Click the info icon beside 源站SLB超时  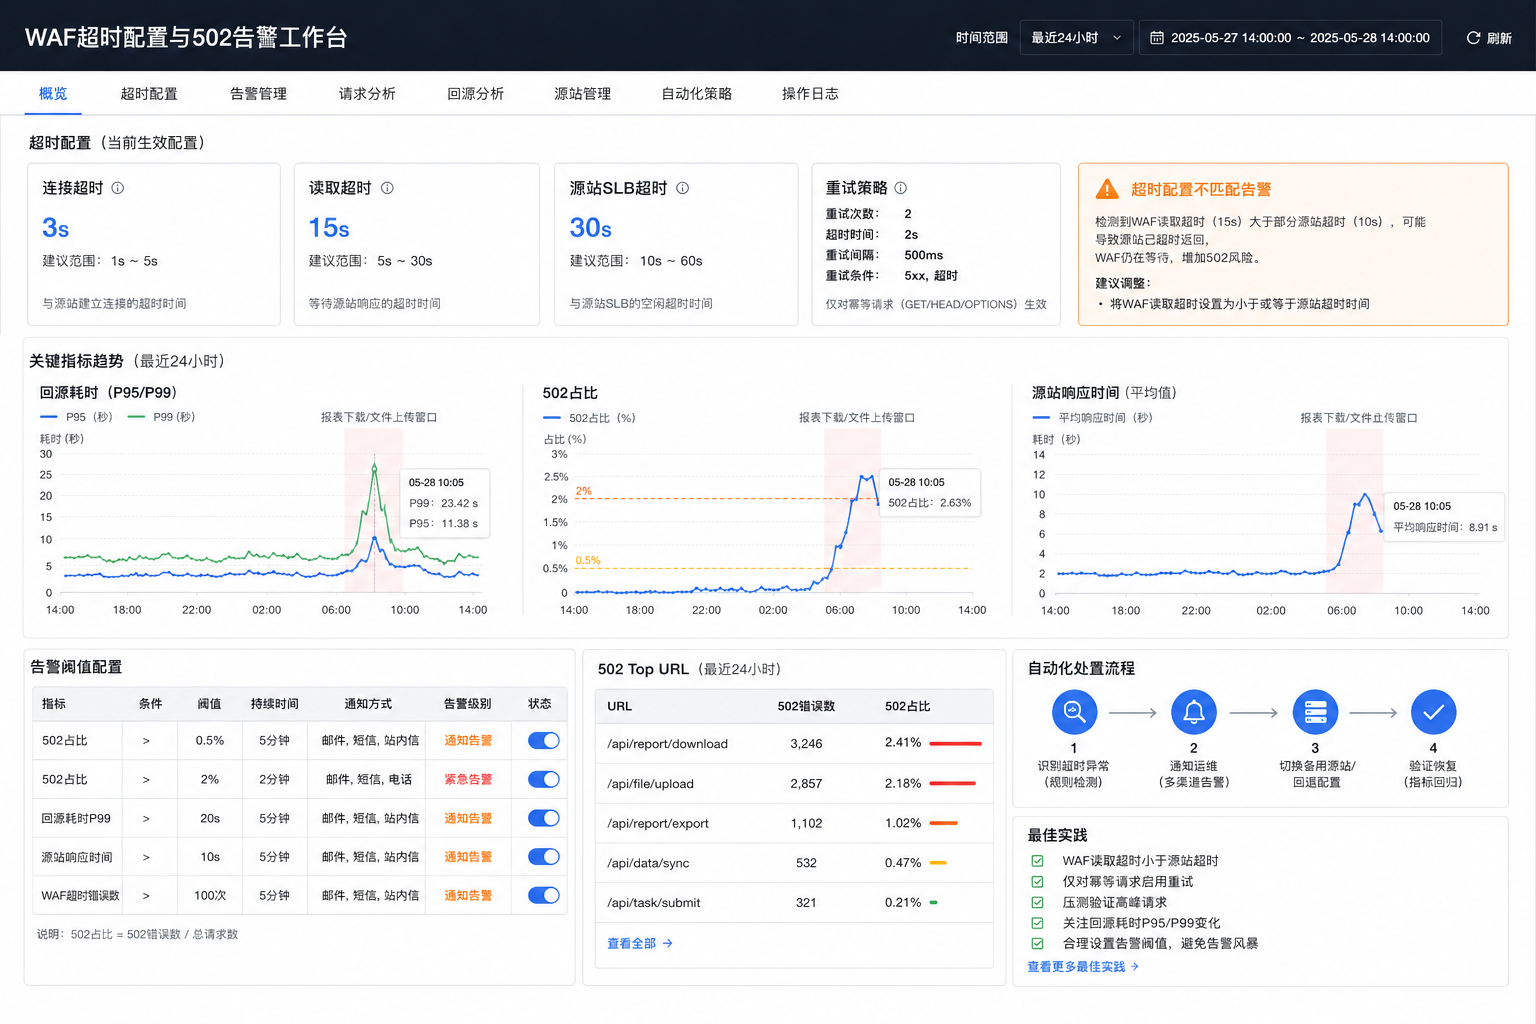pos(683,188)
